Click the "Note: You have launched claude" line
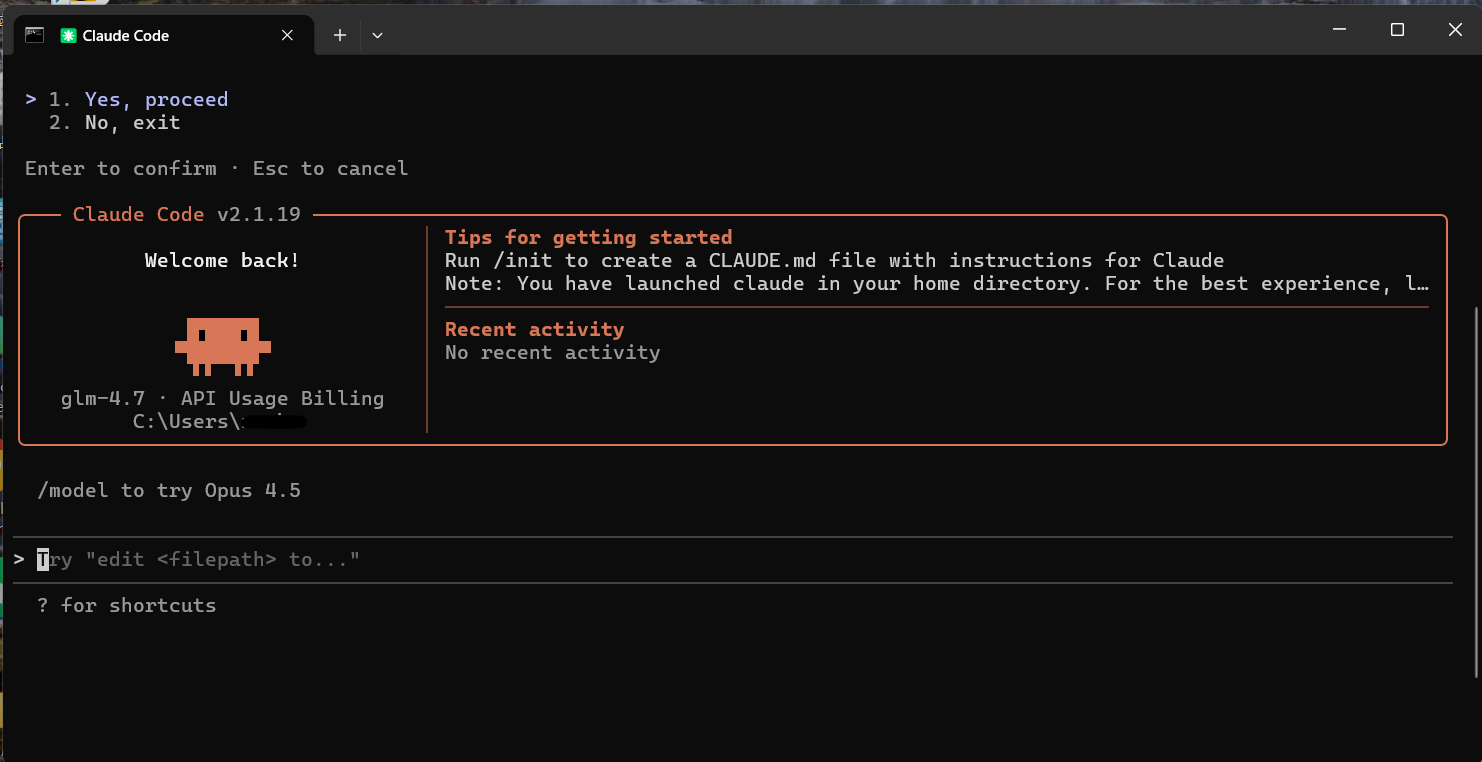Viewport: 1482px width, 762px height. (937, 283)
